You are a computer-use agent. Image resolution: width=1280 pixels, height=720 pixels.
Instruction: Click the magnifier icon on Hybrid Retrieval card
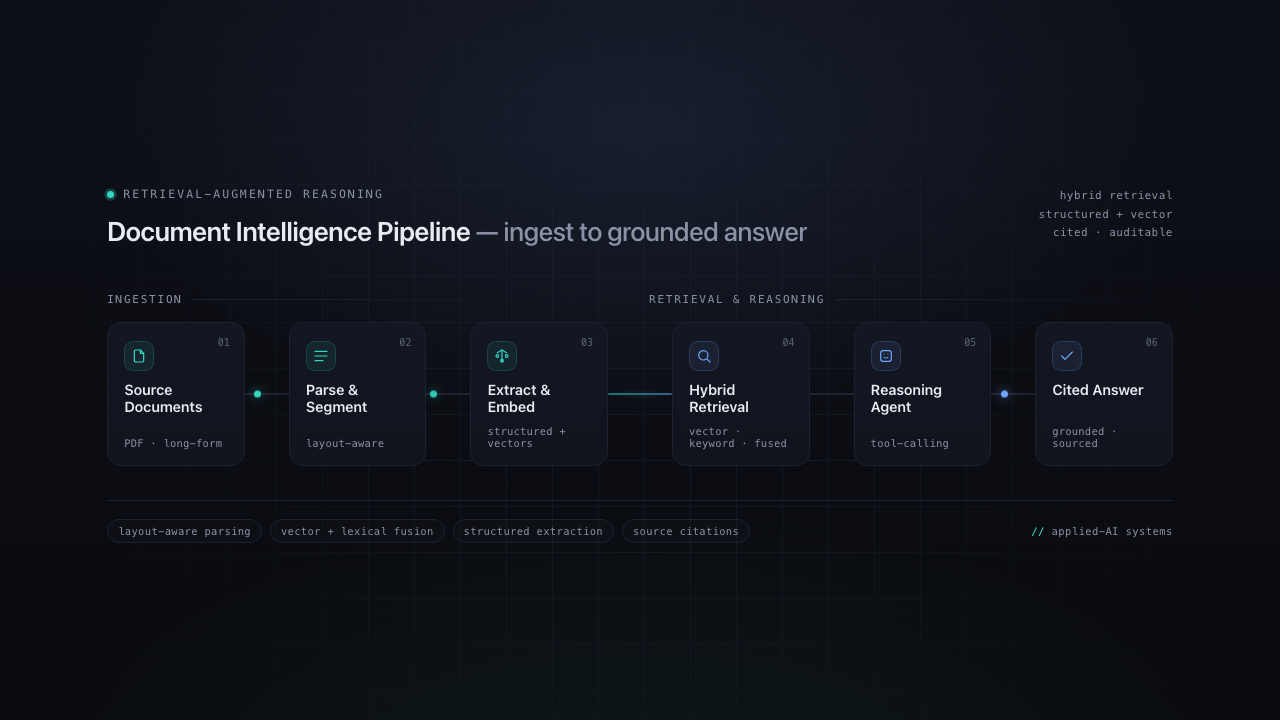pos(704,356)
